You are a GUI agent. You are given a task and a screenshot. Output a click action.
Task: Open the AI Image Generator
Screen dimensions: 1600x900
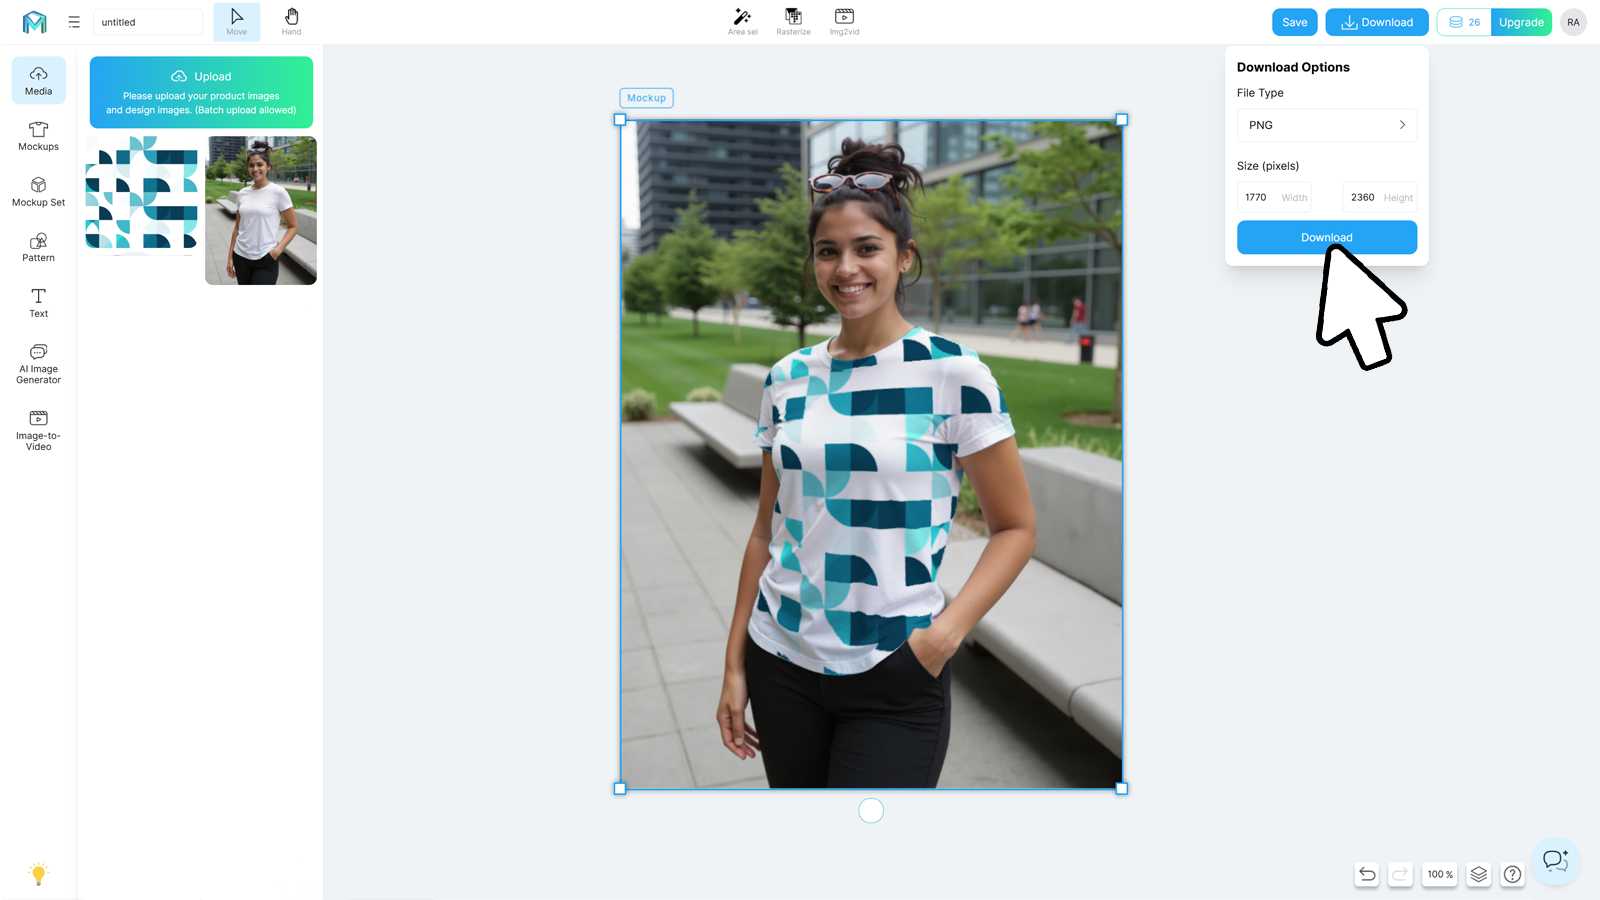38,363
